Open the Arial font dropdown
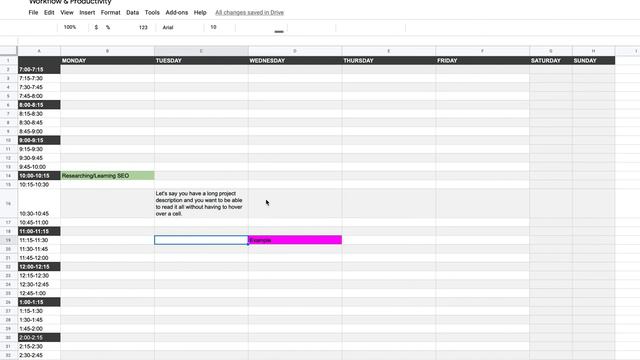This screenshot has height=360, width=640. click(168, 27)
